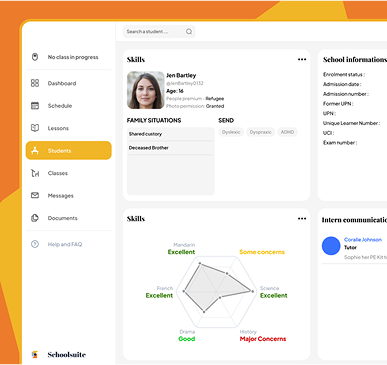Click the Lessons book icon
Screen dimensions: 387x365
point(35,128)
